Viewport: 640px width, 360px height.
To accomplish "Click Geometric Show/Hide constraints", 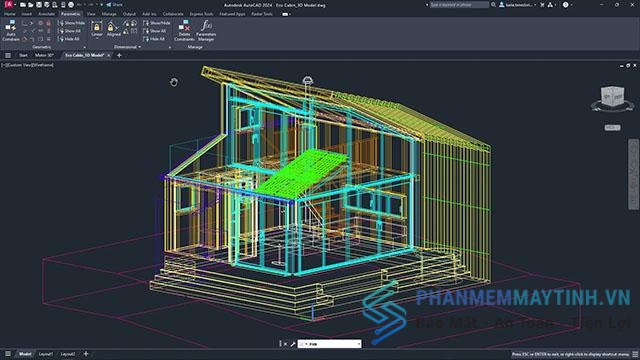I will (x=71, y=23).
